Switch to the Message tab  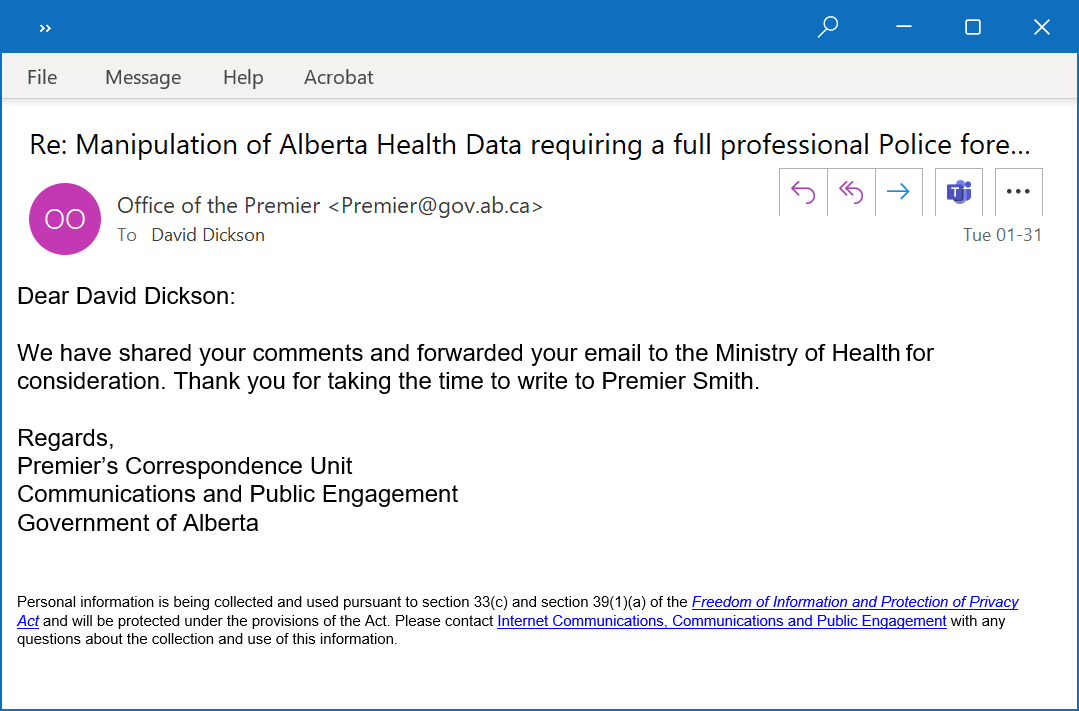tap(143, 77)
